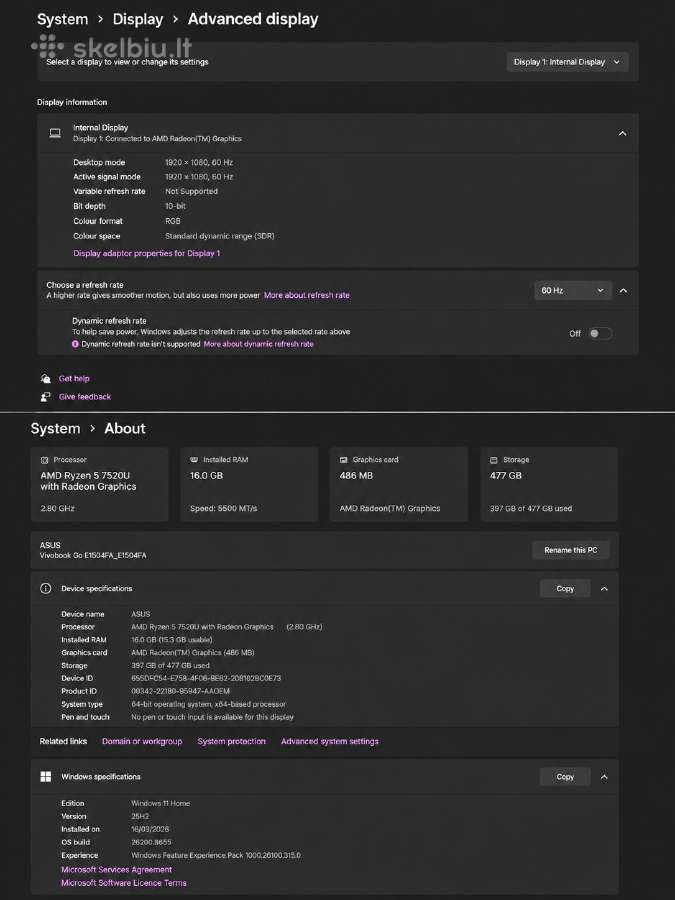Click the Storage card icon
This screenshot has height=900, width=675.
(x=494, y=460)
